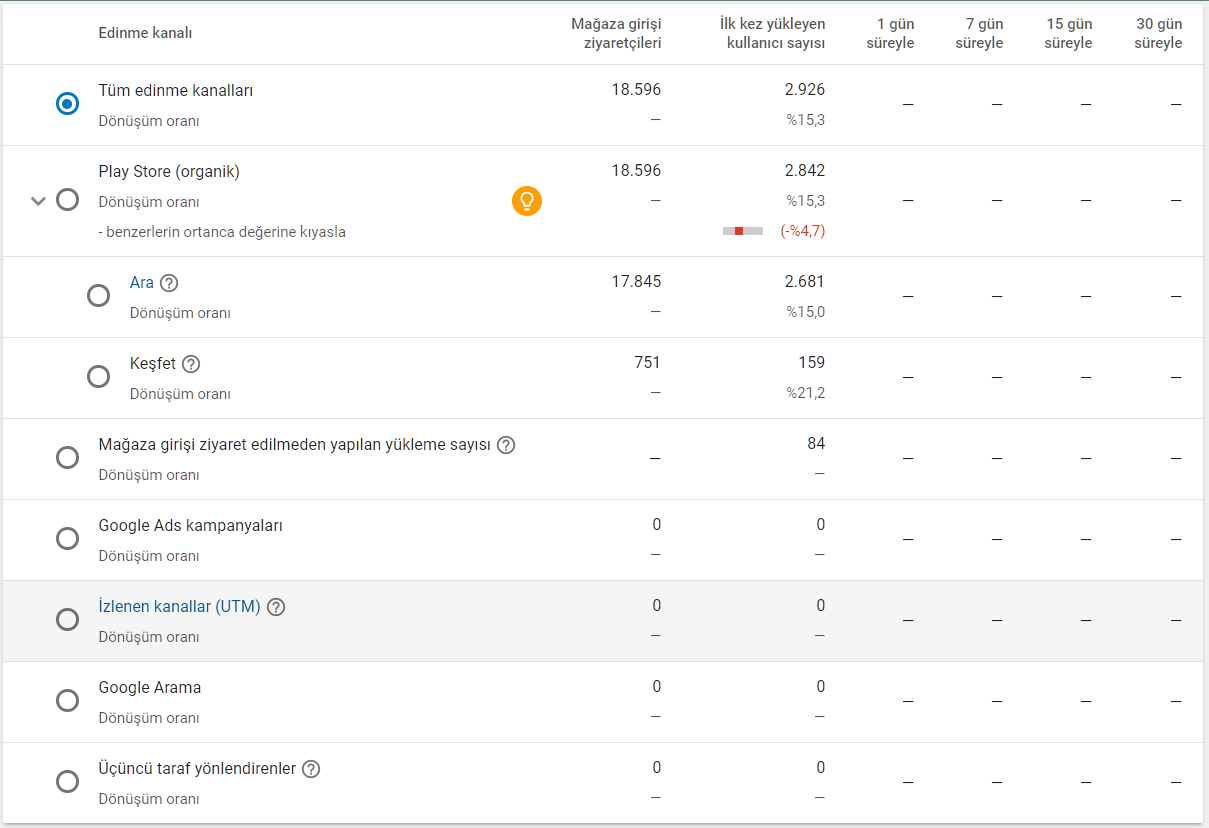Click the 15 gün süreyle header

pos(1068,33)
